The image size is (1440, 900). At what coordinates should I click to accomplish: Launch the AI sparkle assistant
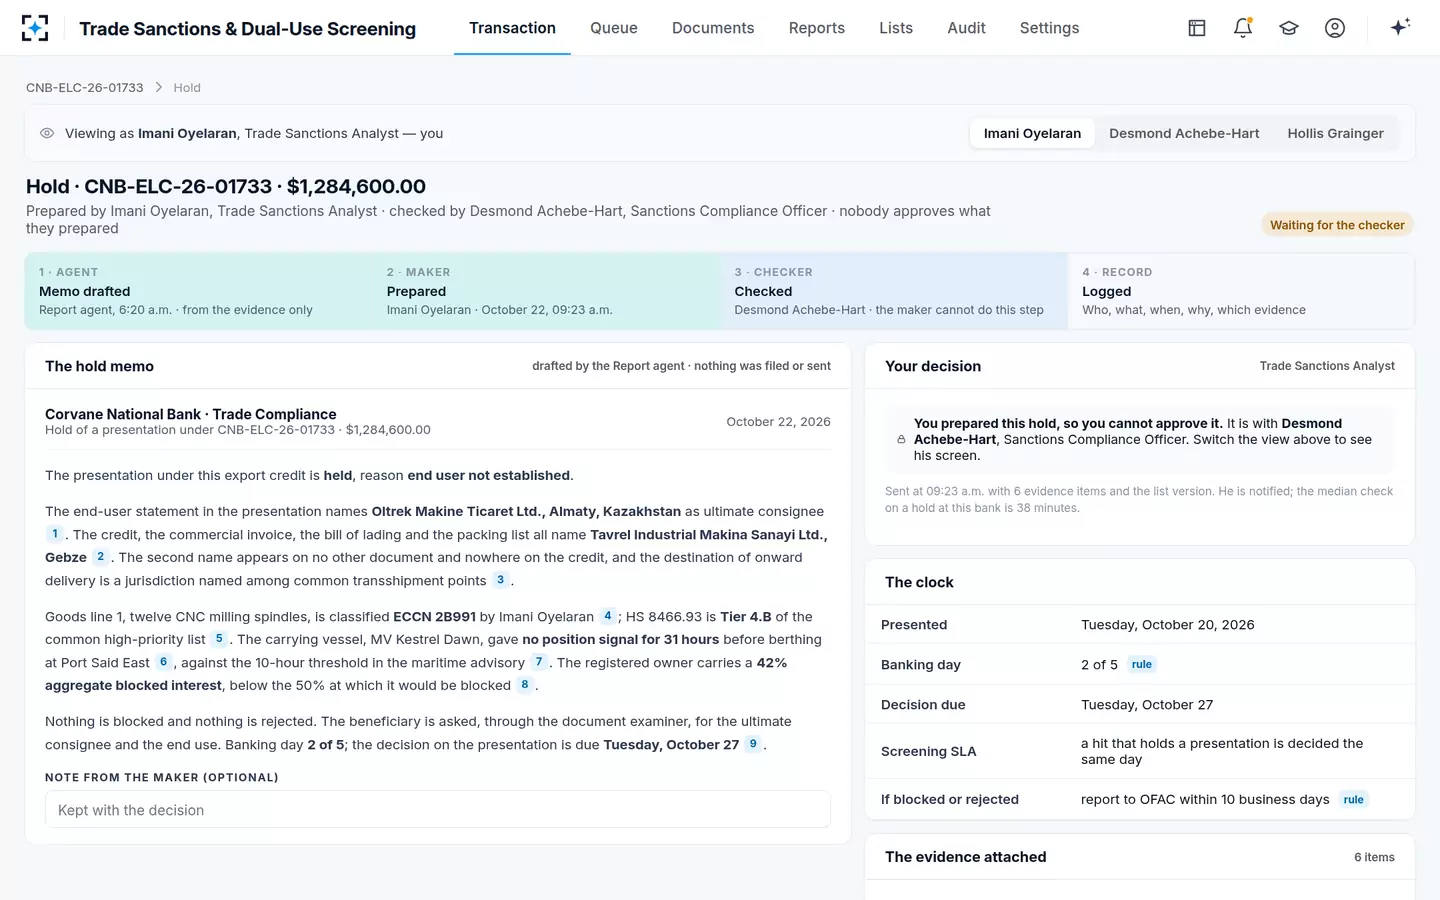pos(1400,27)
